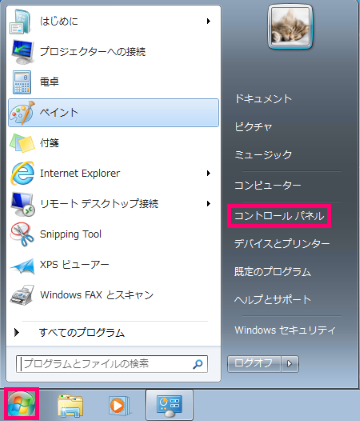Viewport: 360px width, 421px height.
Task: Expand the はじめに submenu arrow
Action: tap(208, 21)
